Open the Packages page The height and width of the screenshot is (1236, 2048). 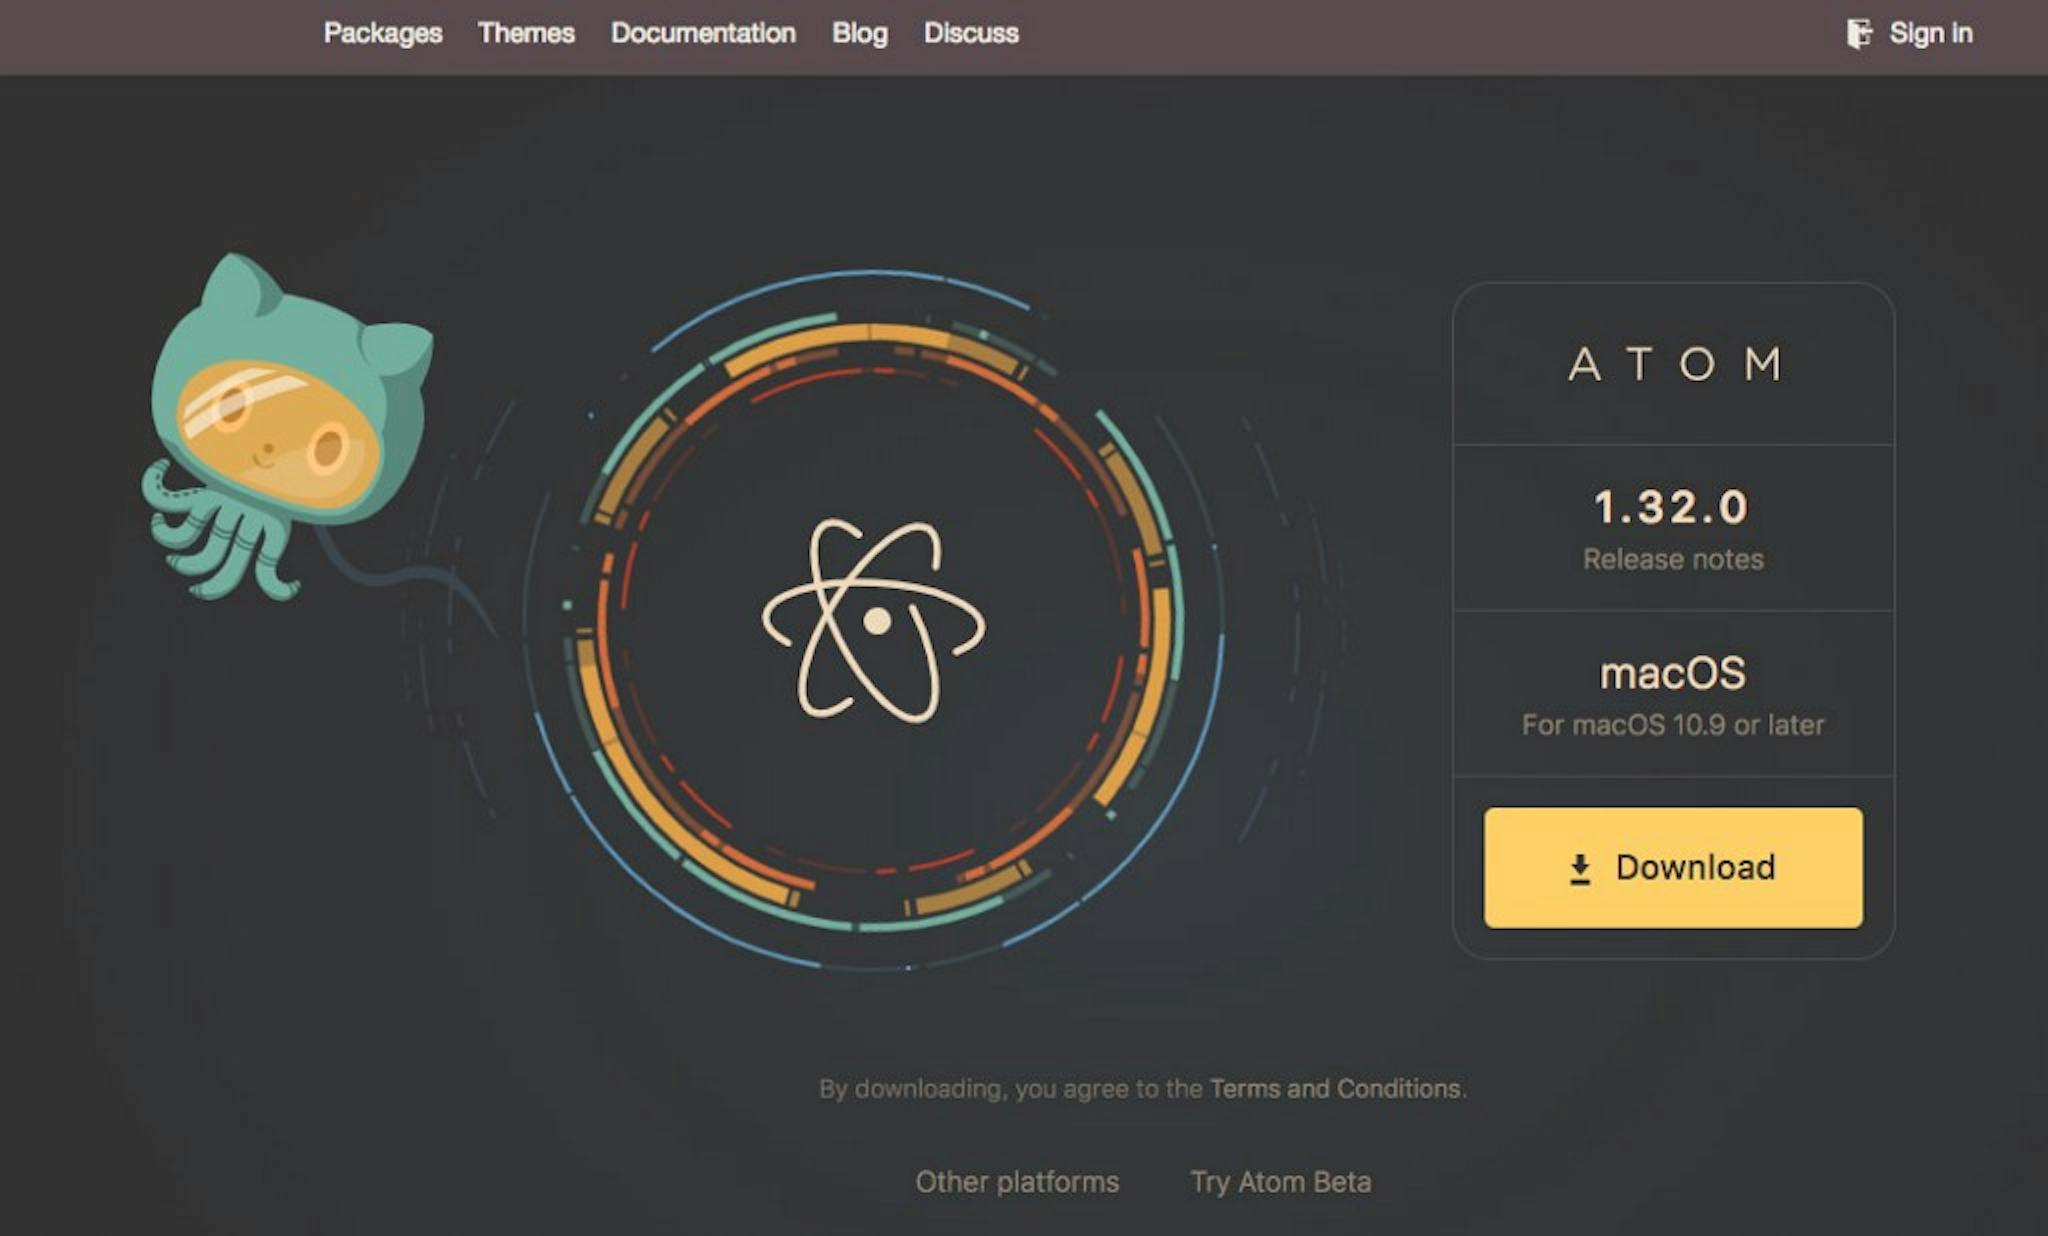point(383,33)
